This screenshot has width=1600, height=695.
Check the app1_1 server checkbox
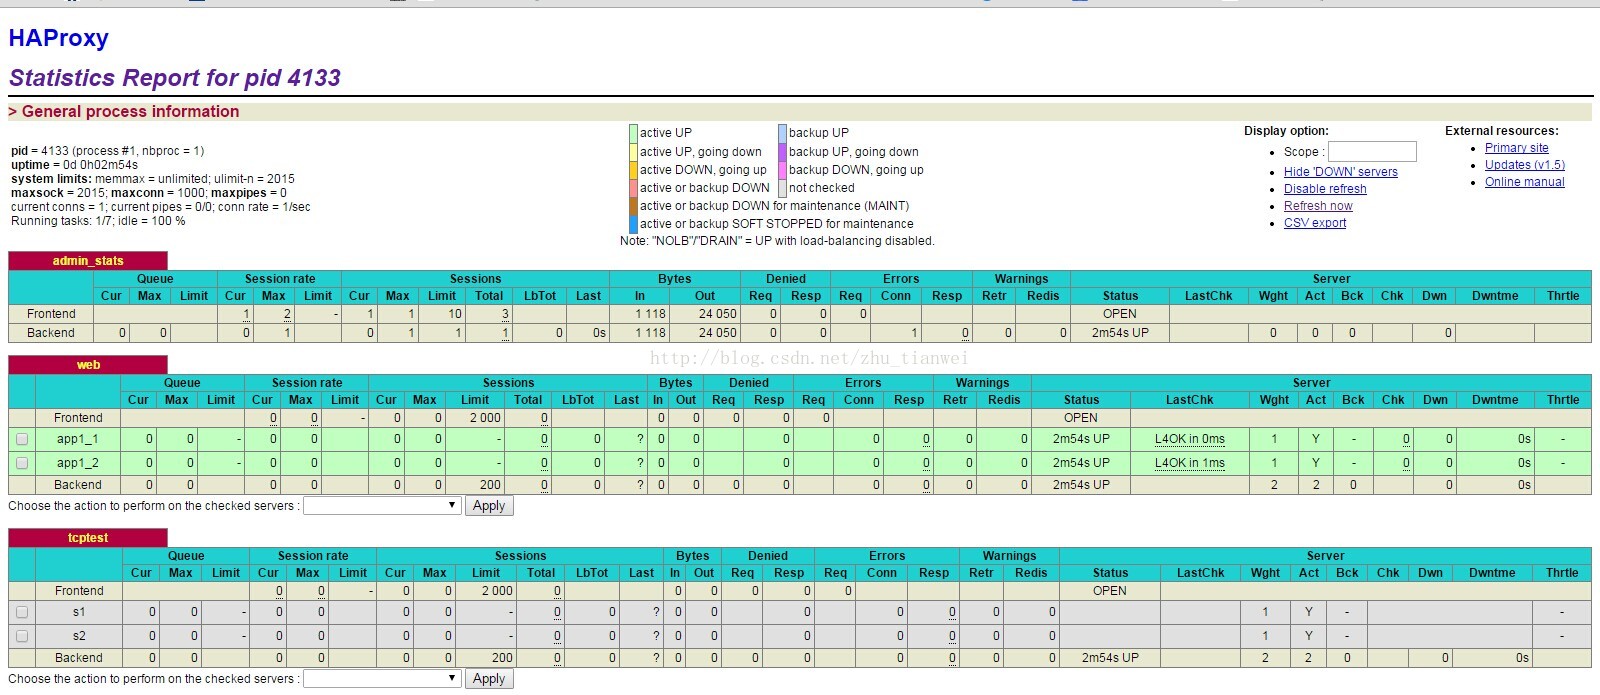click(22, 439)
